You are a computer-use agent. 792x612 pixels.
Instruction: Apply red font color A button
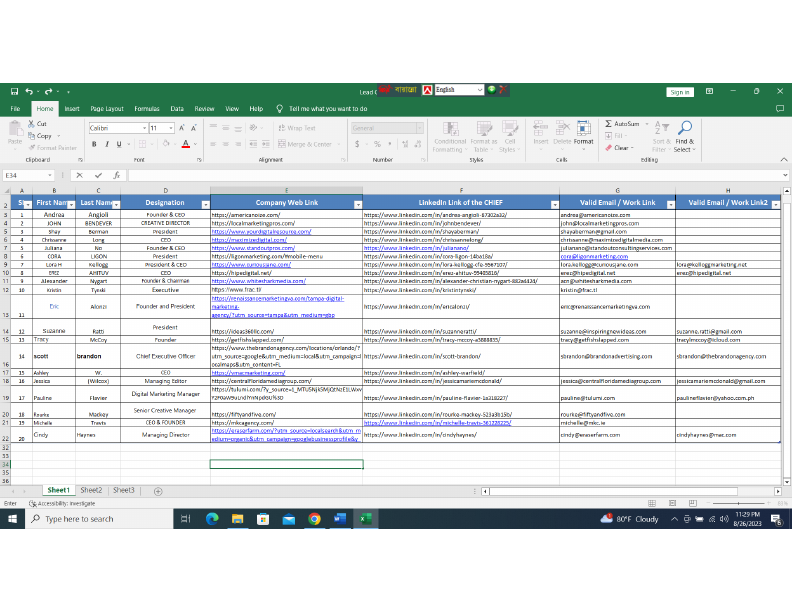(185, 144)
